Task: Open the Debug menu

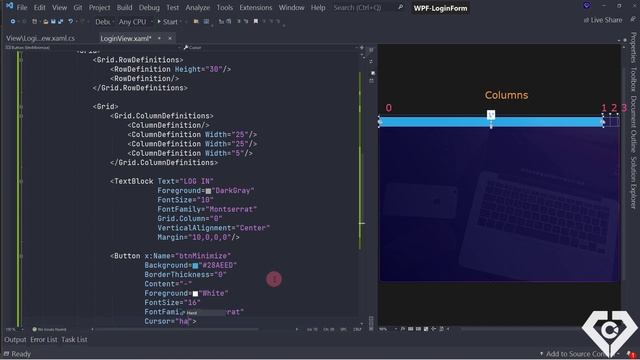Action: pyautogui.click(x=149, y=7)
